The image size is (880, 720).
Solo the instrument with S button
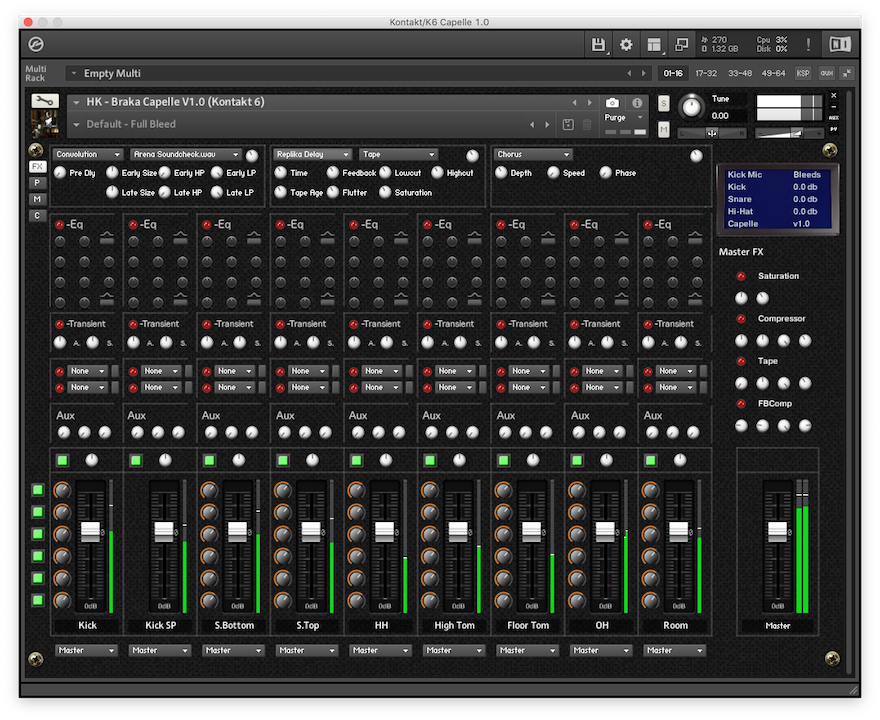point(663,103)
